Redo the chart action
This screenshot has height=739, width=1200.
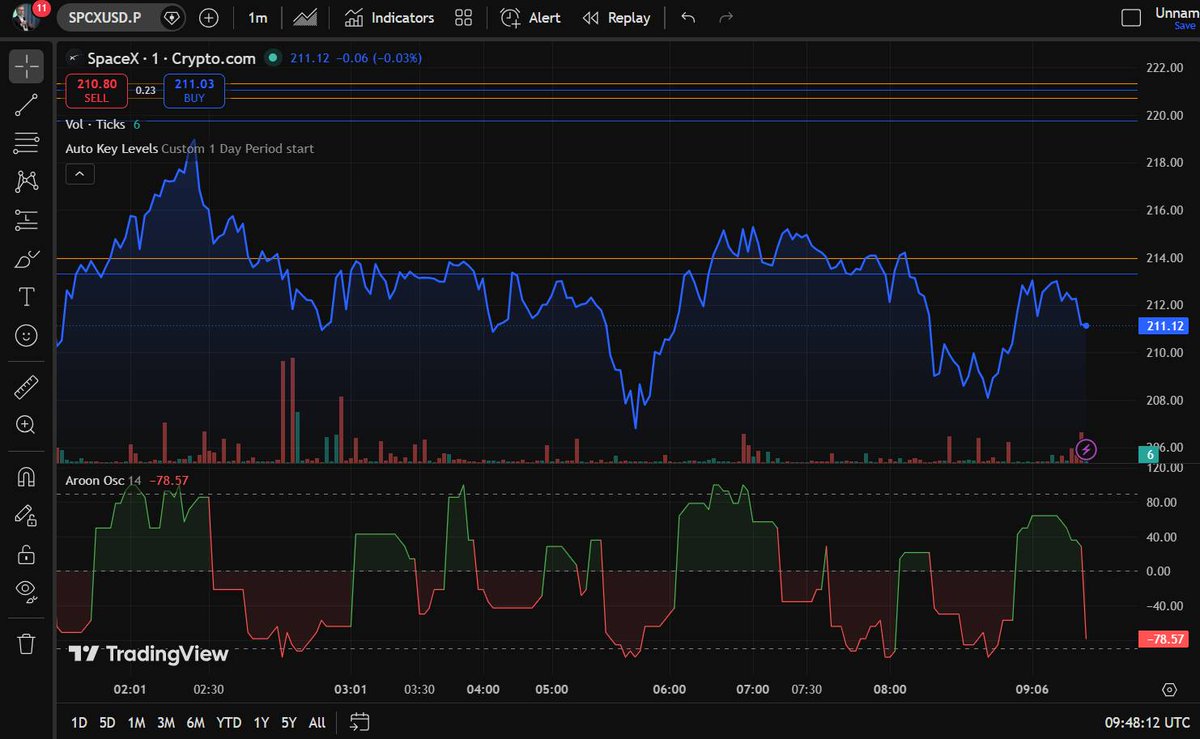[x=726, y=17]
